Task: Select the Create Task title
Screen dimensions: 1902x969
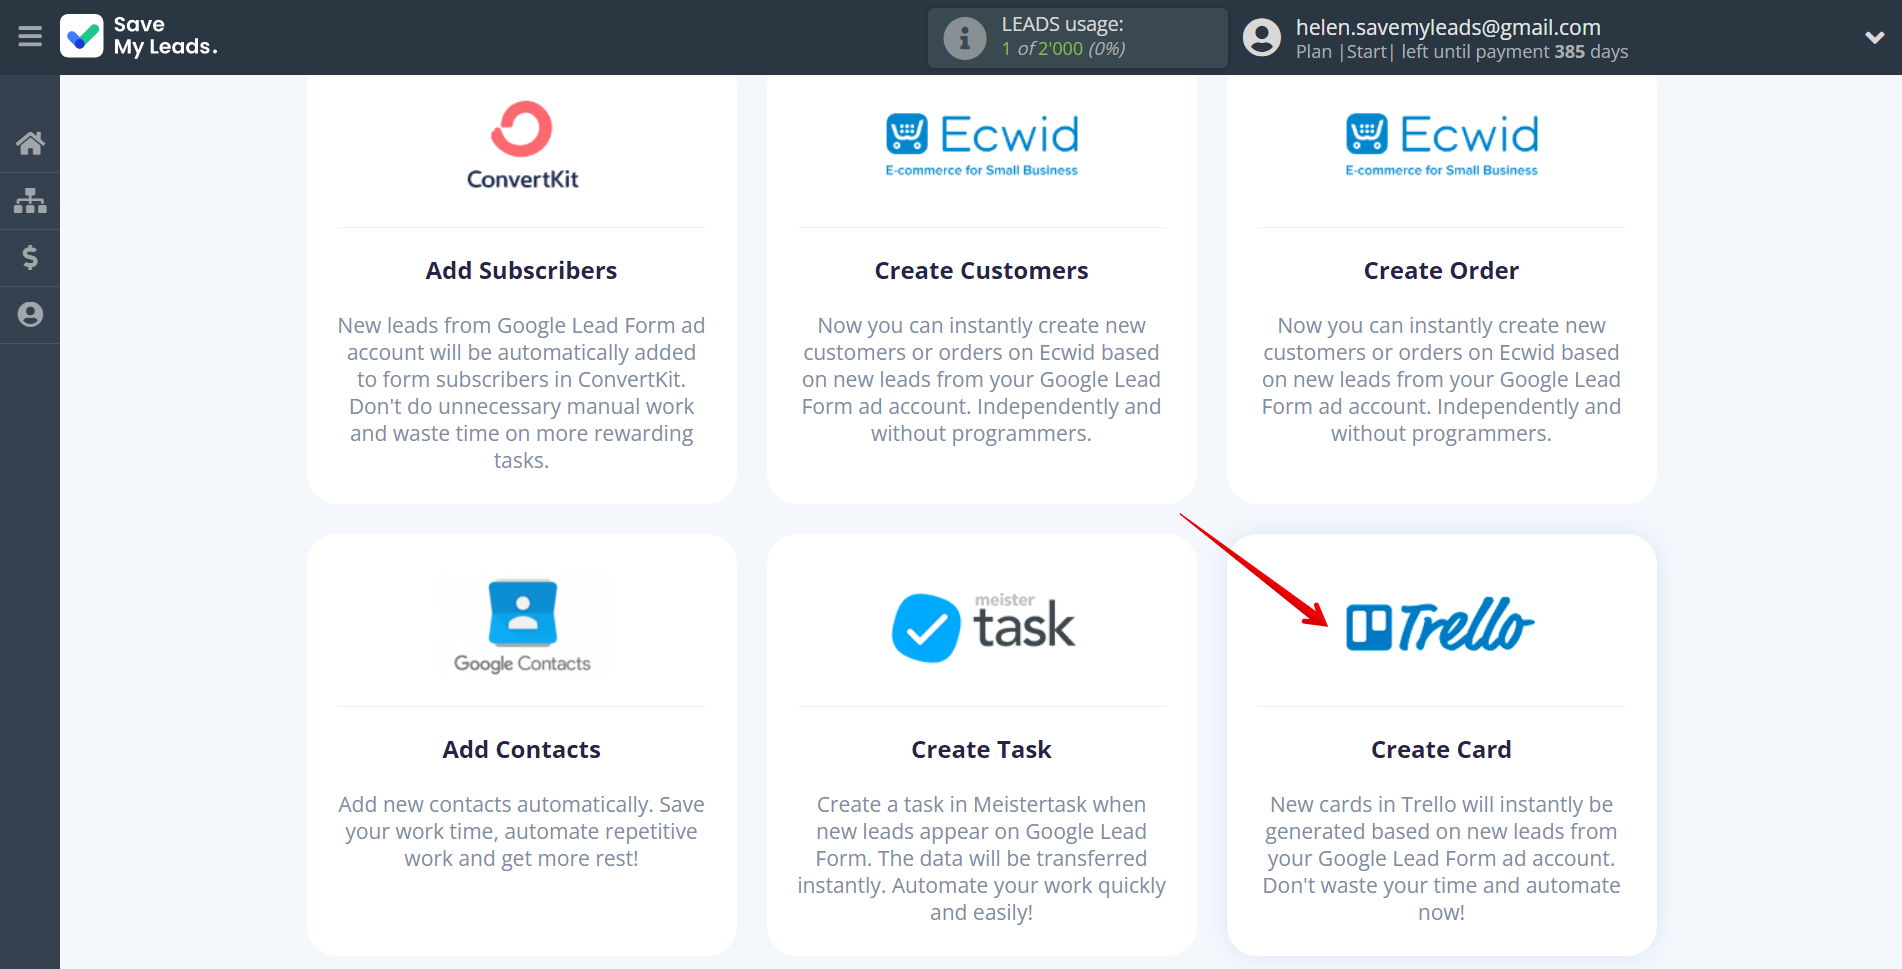Action: [x=981, y=750]
